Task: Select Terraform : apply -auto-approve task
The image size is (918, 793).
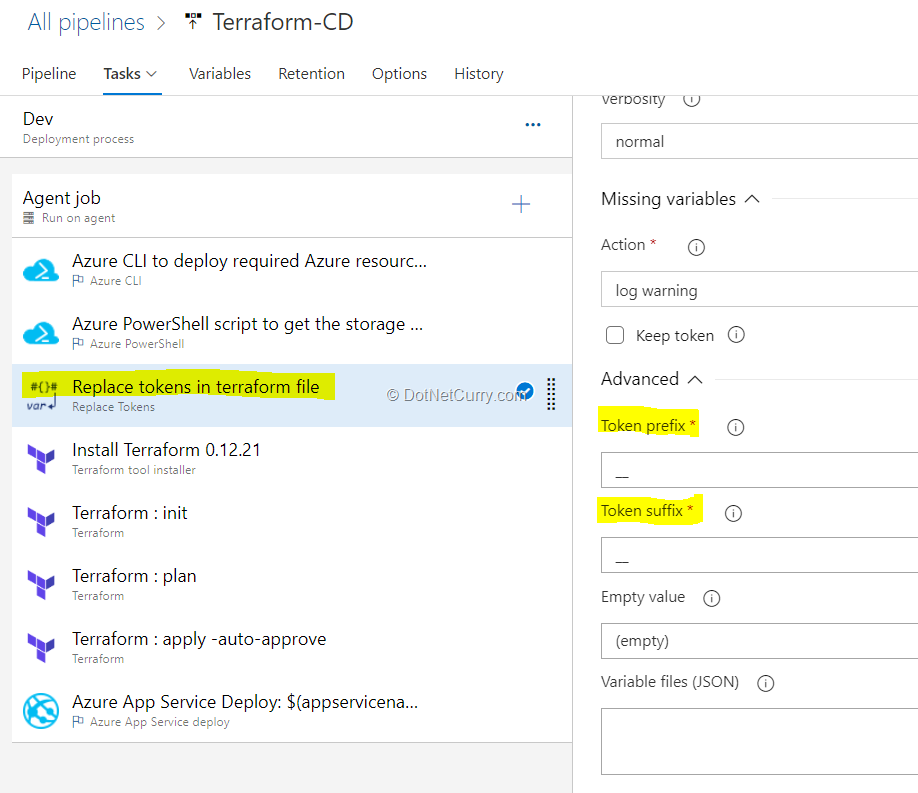Action: (292, 647)
